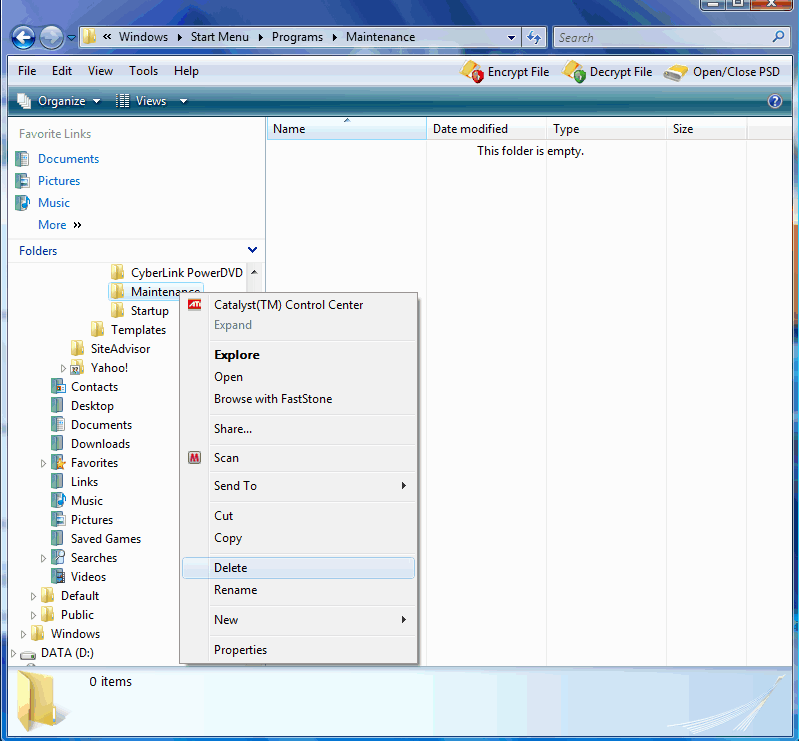Click the Documents icon in folder tree

pyautogui.click(x=58, y=425)
